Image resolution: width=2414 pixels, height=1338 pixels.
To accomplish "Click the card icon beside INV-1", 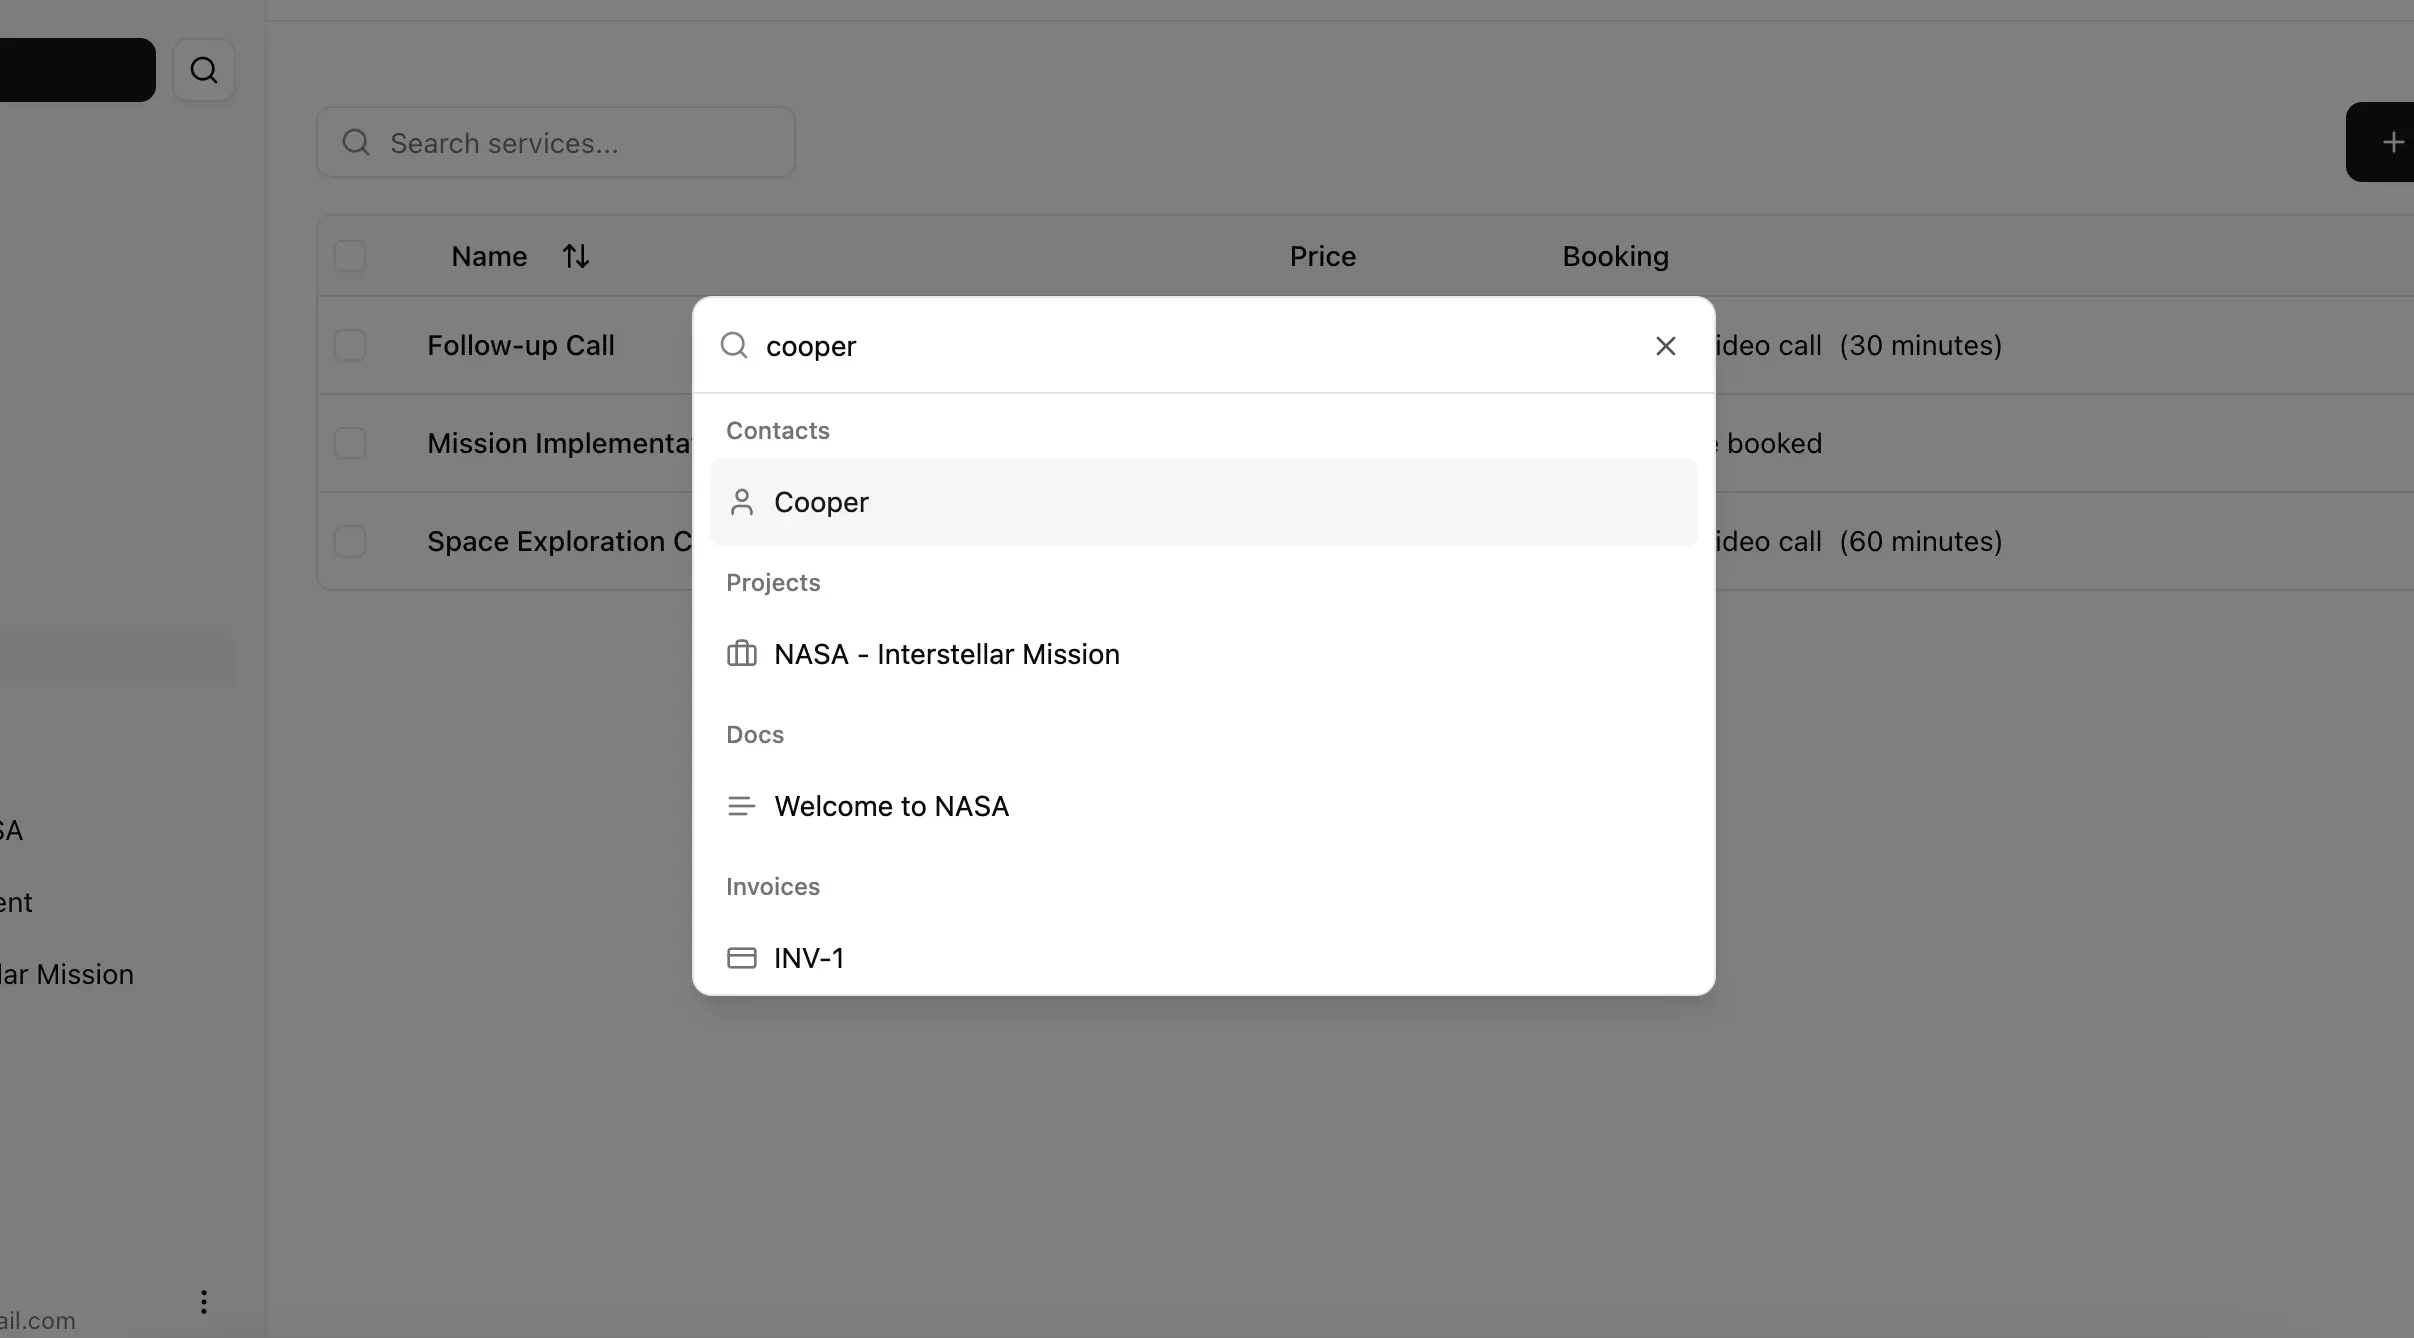I will click(741, 958).
